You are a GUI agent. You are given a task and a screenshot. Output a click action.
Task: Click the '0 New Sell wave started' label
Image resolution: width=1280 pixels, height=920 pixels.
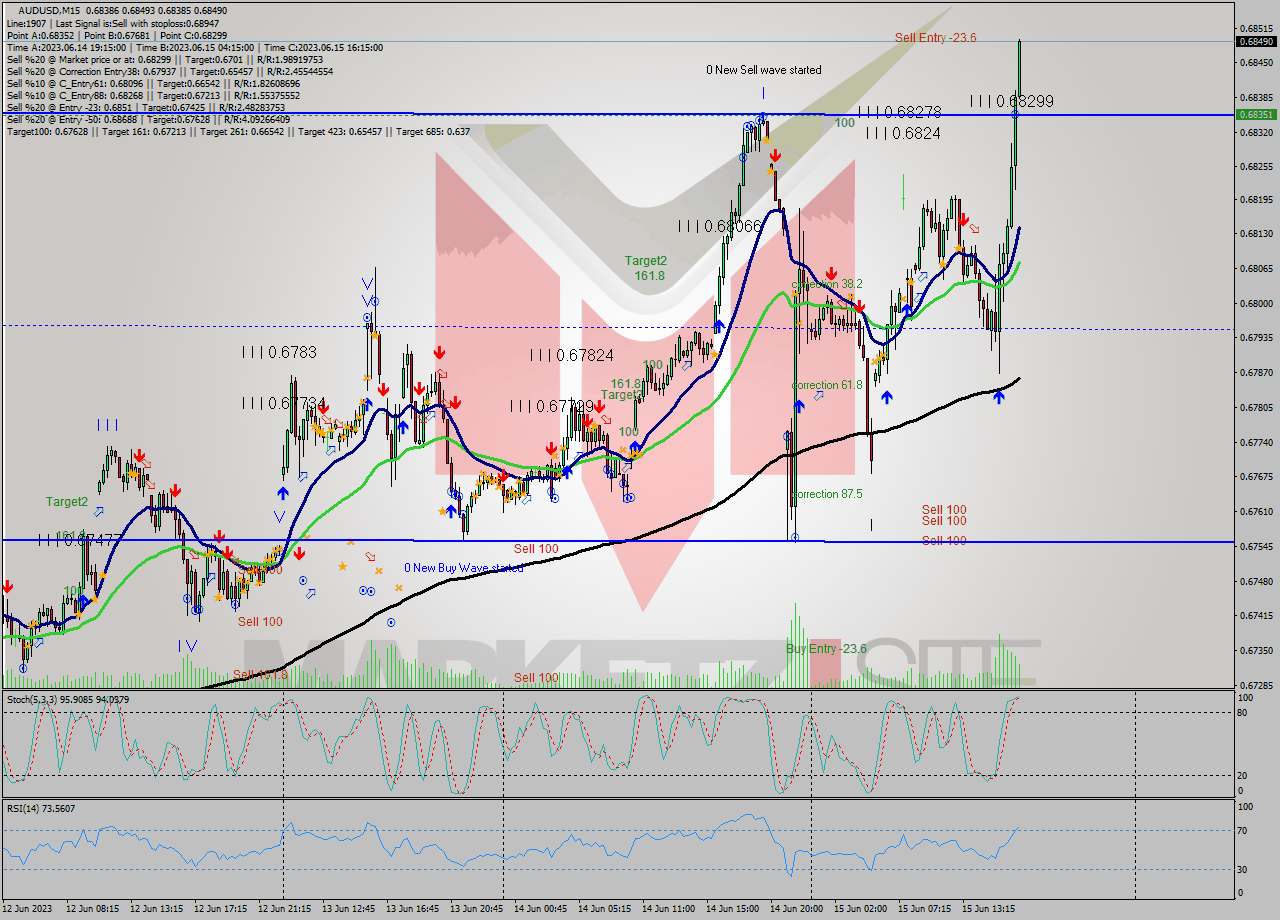click(764, 70)
